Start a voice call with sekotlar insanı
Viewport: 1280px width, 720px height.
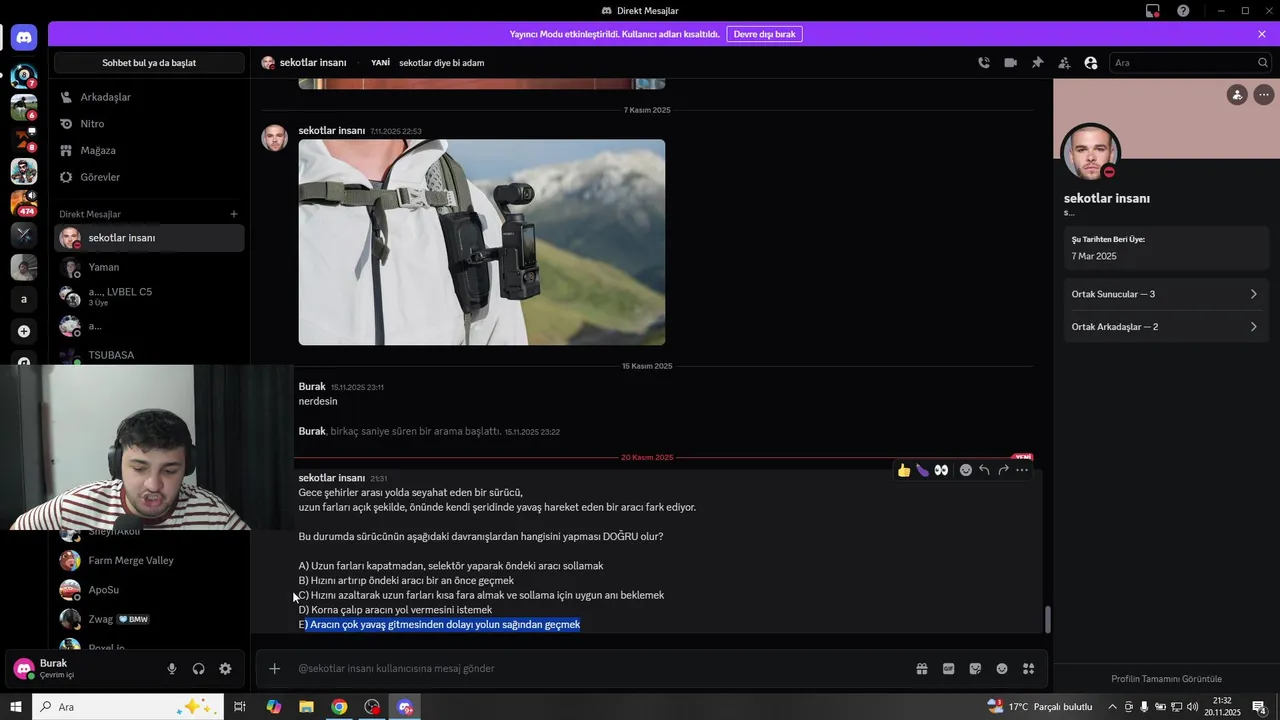(984, 62)
